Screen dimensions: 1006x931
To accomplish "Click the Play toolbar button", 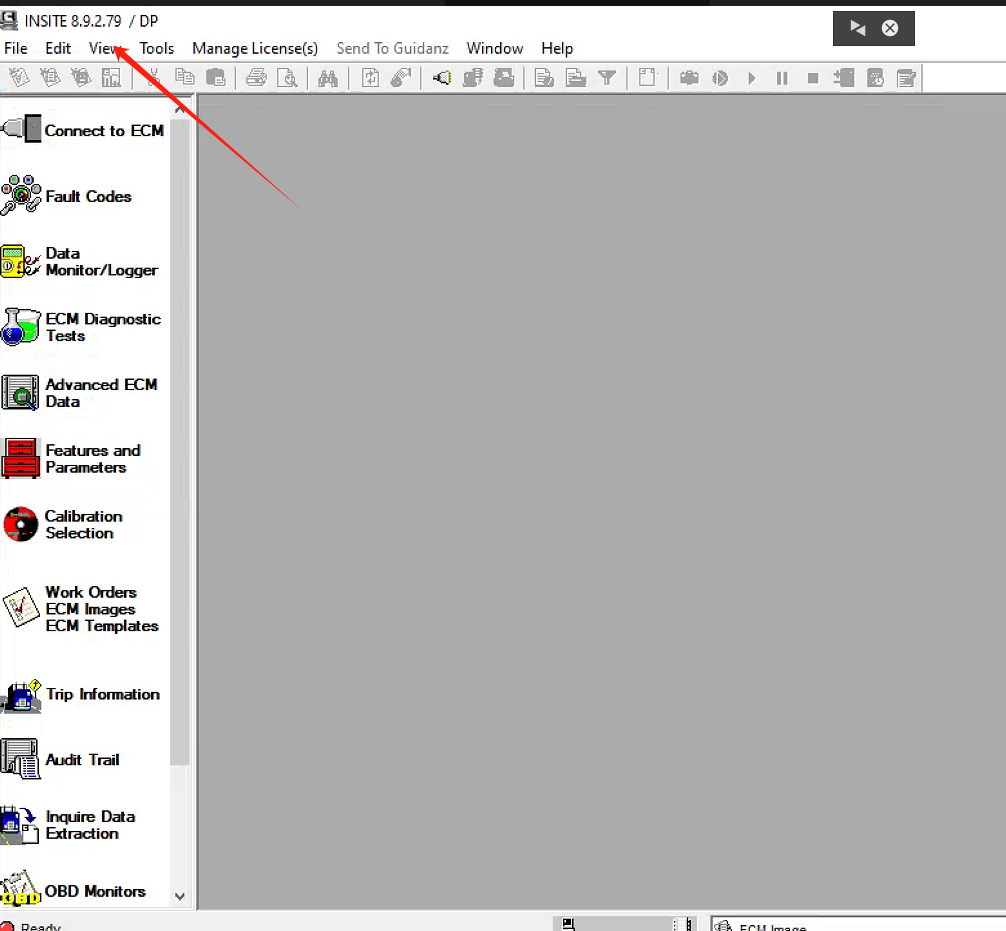I will [x=751, y=78].
